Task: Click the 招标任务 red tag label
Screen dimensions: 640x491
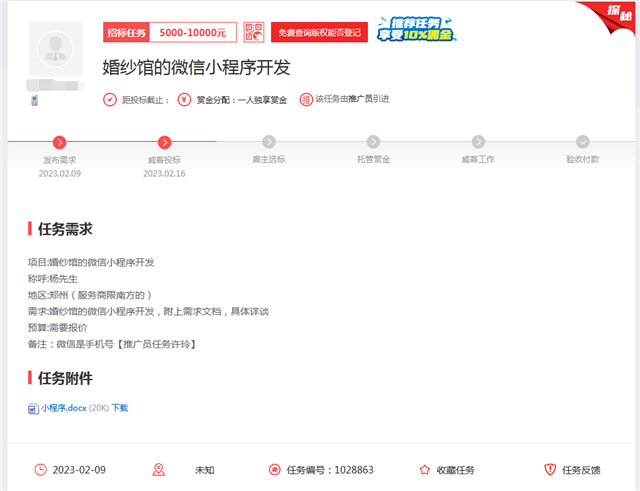Action: coord(126,33)
